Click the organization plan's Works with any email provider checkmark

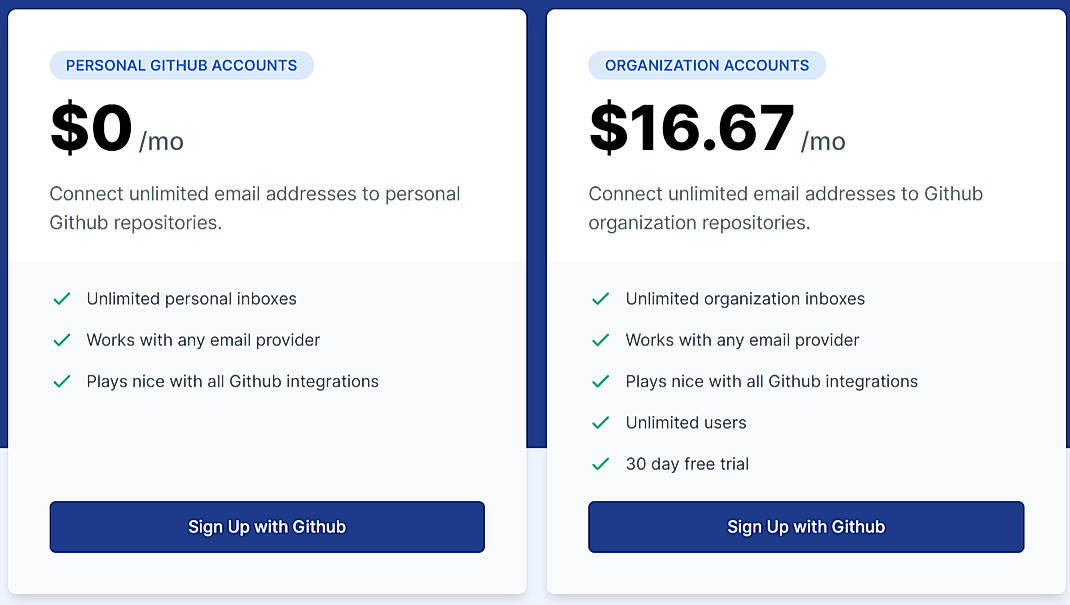(x=601, y=340)
